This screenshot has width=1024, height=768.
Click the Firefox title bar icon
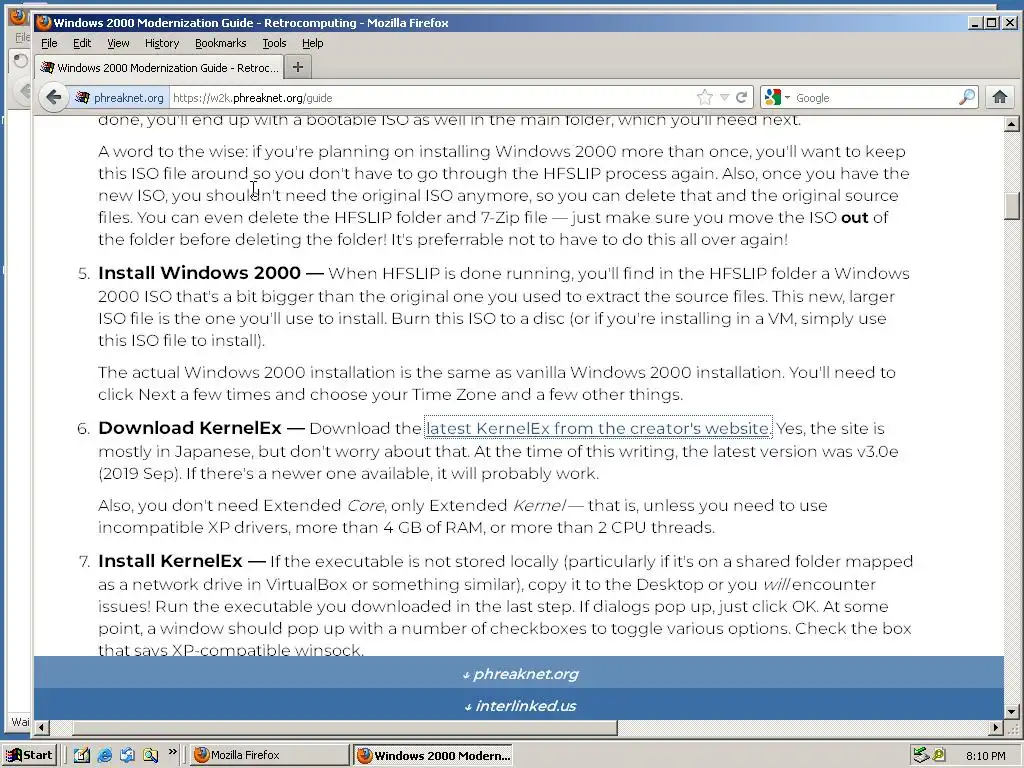pyautogui.click(x=44, y=23)
